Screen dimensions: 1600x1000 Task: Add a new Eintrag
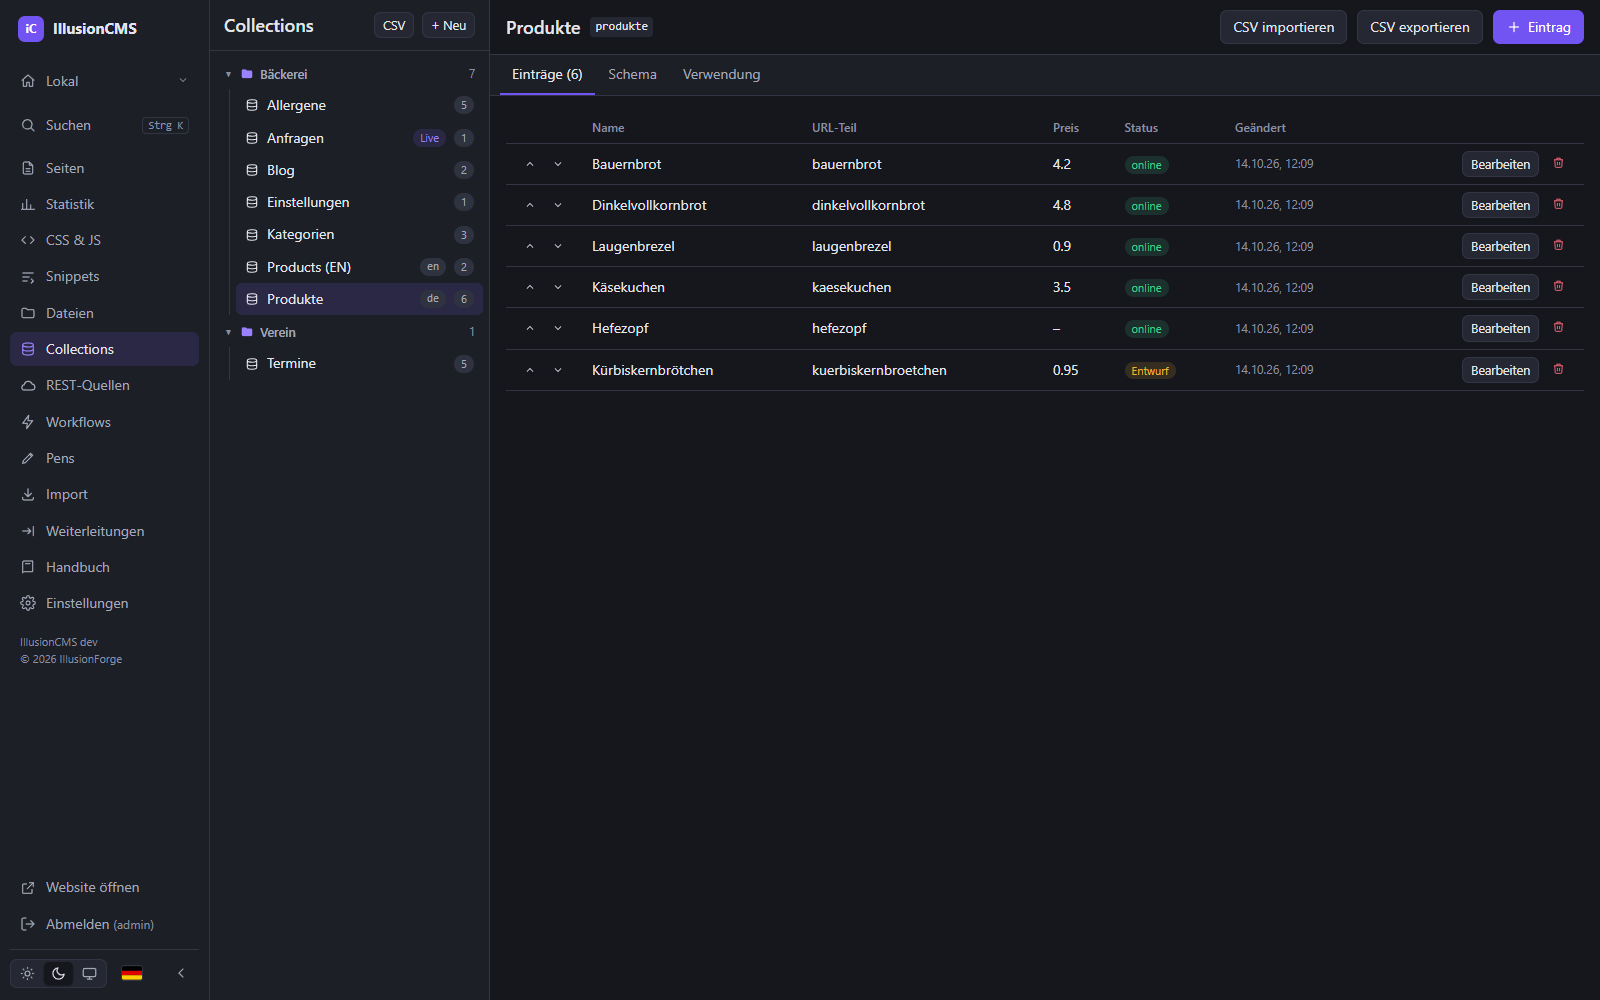pos(1538,27)
